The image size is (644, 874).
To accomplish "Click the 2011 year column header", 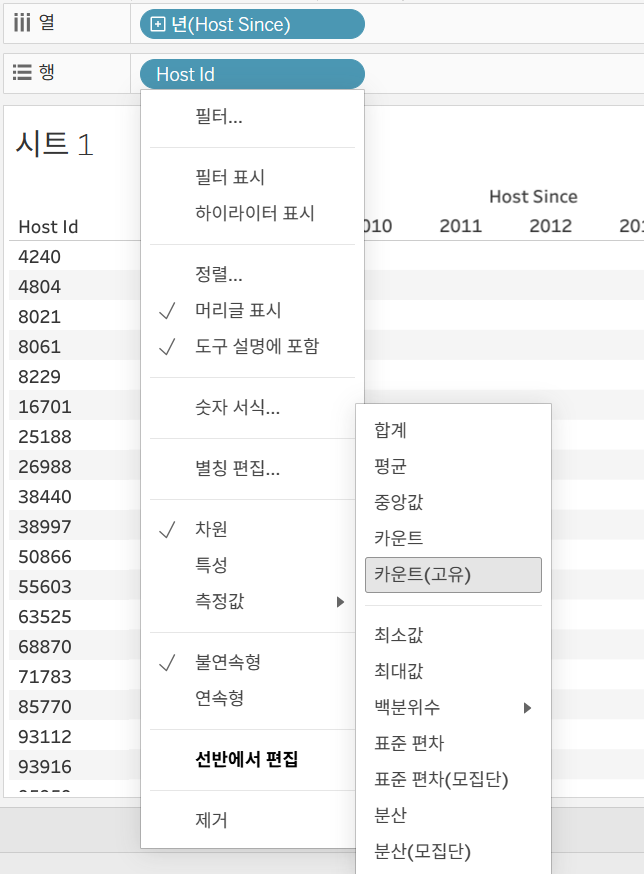I will coord(461,226).
